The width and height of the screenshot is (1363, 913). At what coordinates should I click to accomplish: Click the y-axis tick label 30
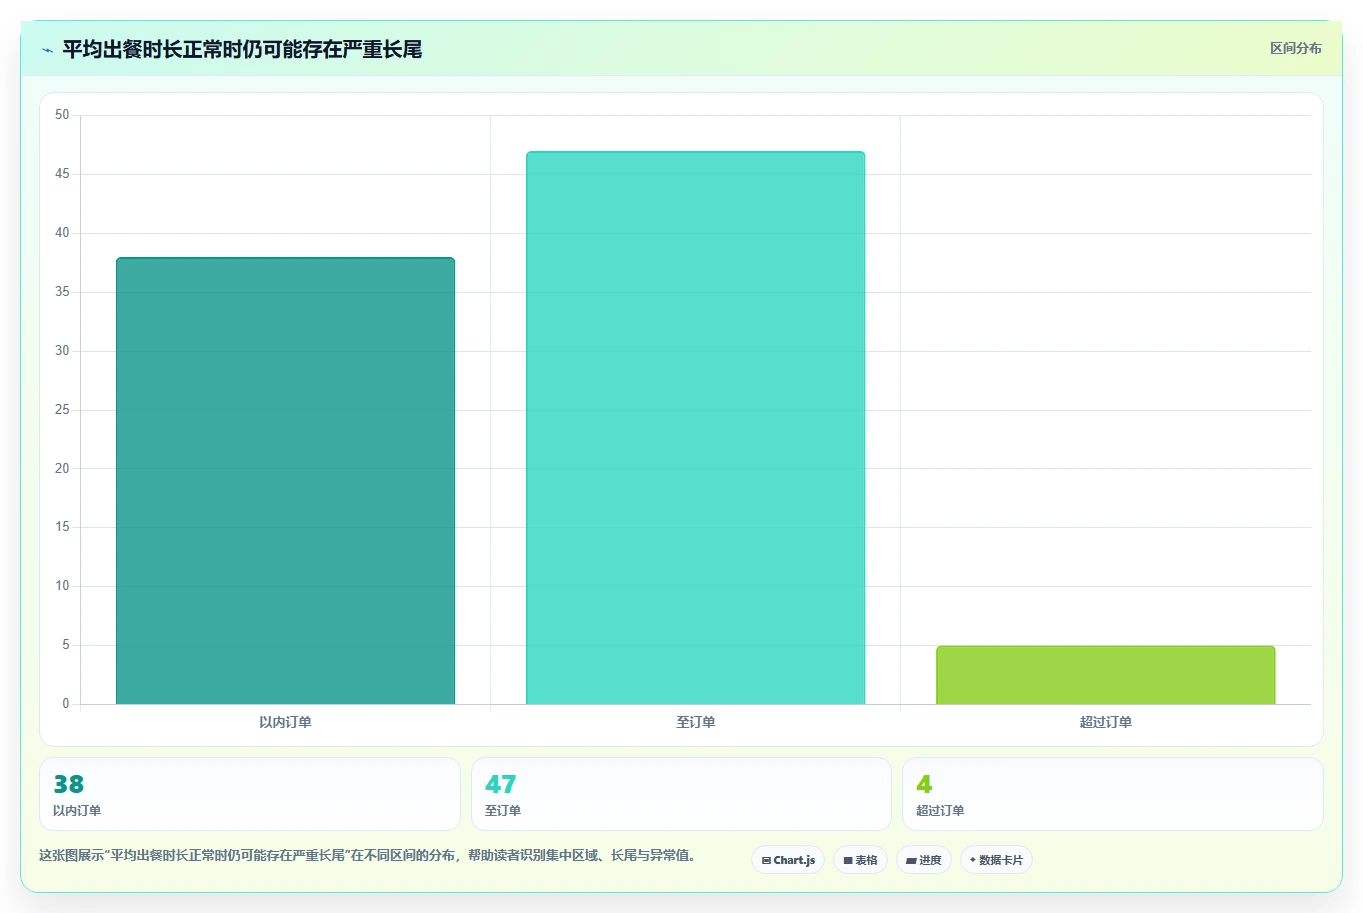tap(62, 351)
